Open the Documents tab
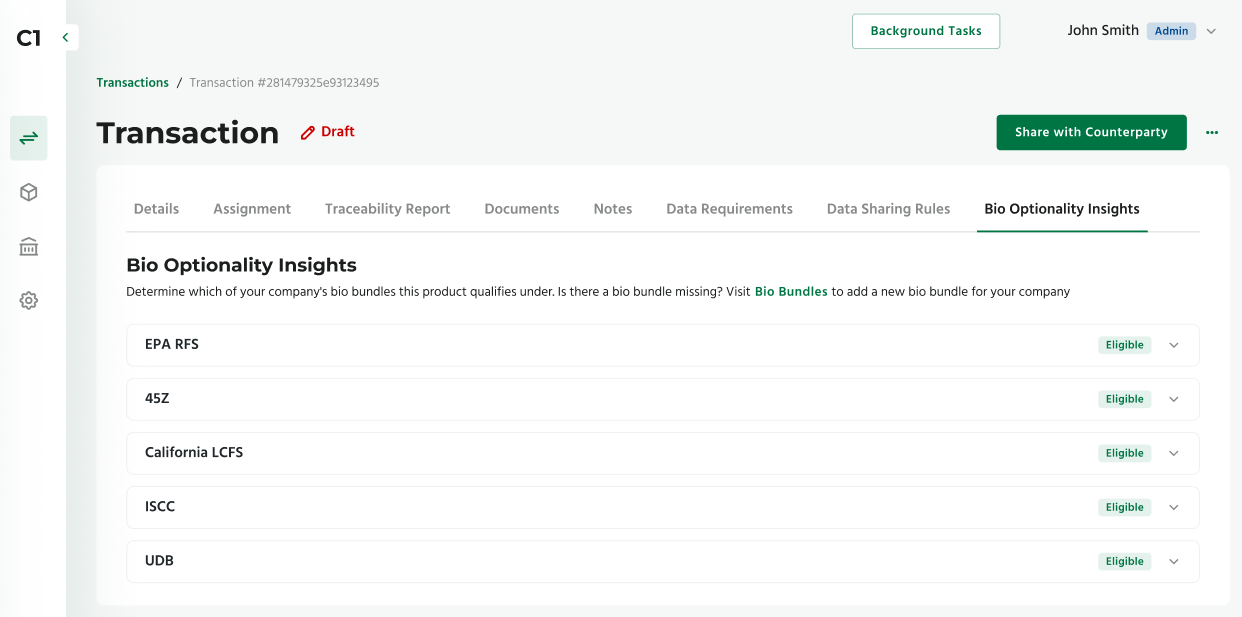 click(521, 209)
